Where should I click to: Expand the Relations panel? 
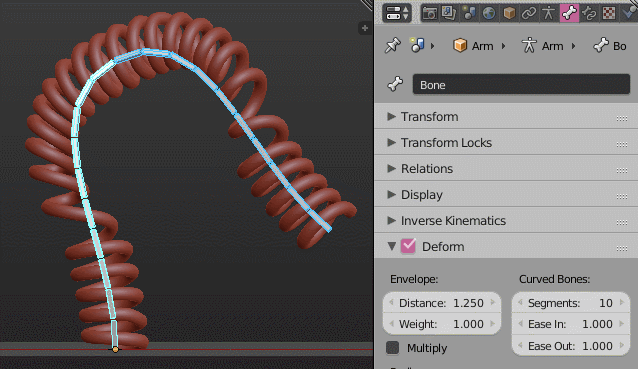(391, 168)
